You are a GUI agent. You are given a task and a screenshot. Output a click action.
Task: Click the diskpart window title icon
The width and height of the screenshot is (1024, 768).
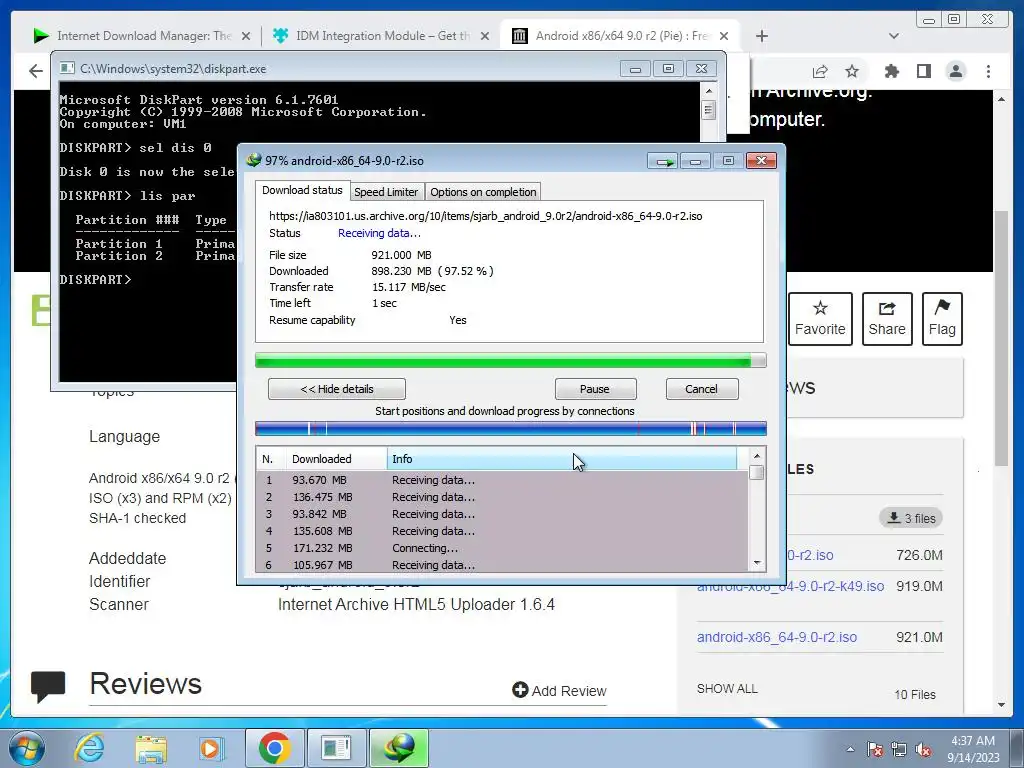(x=67, y=69)
